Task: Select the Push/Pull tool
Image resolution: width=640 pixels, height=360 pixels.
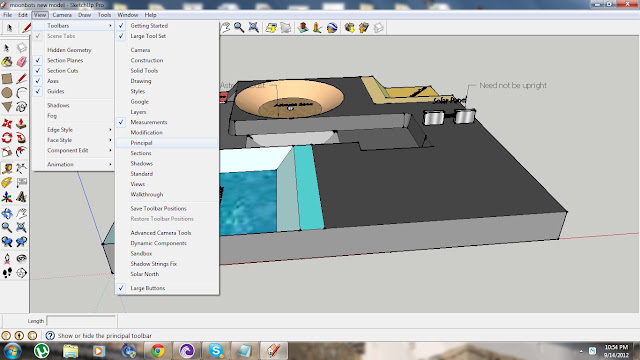Action: [22, 123]
